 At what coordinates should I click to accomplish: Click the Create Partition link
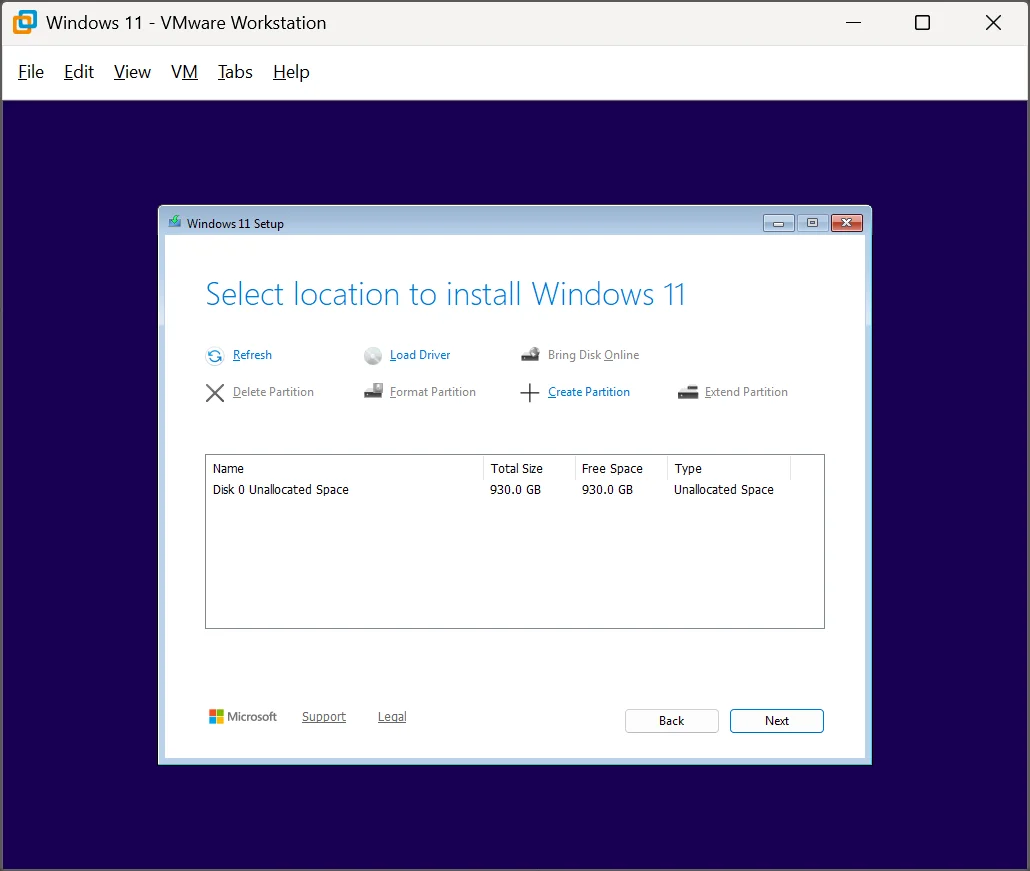[x=589, y=391]
